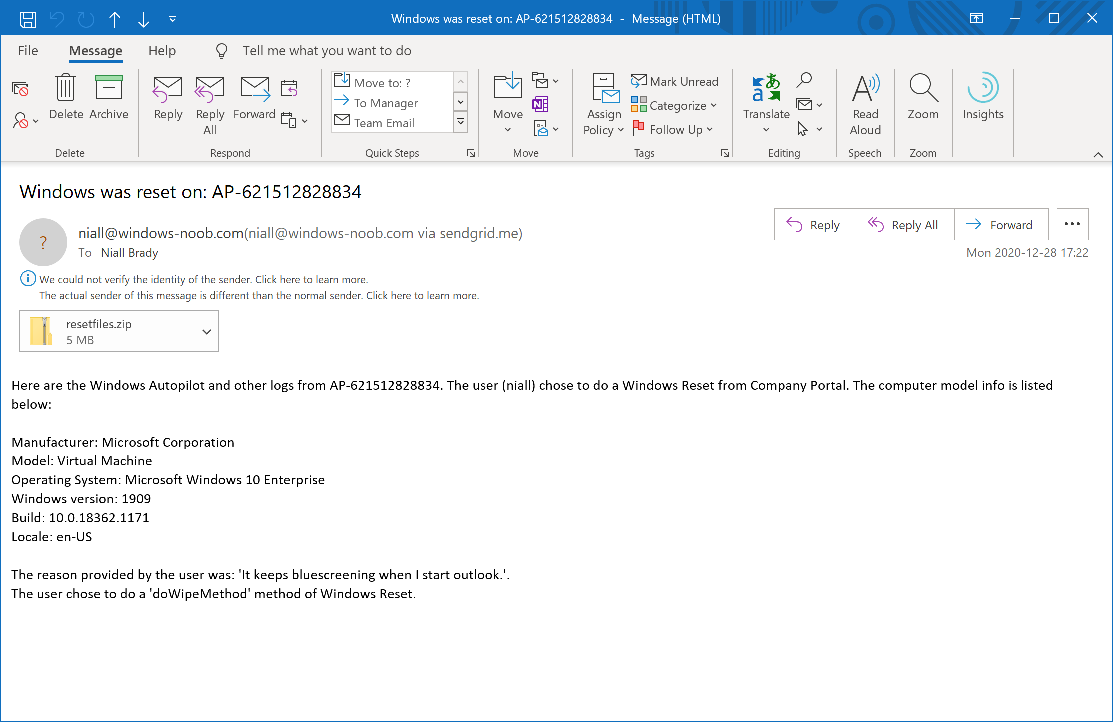Collapse the ribbon with the chevron
This screenshot has width=1113, height=722.
click(x=1098, y=154)
